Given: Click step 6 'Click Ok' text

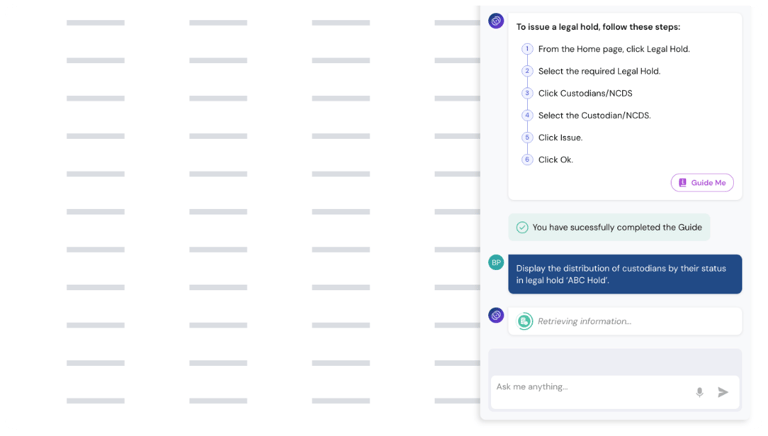Looking at the screenshot, I should (555, 159).
